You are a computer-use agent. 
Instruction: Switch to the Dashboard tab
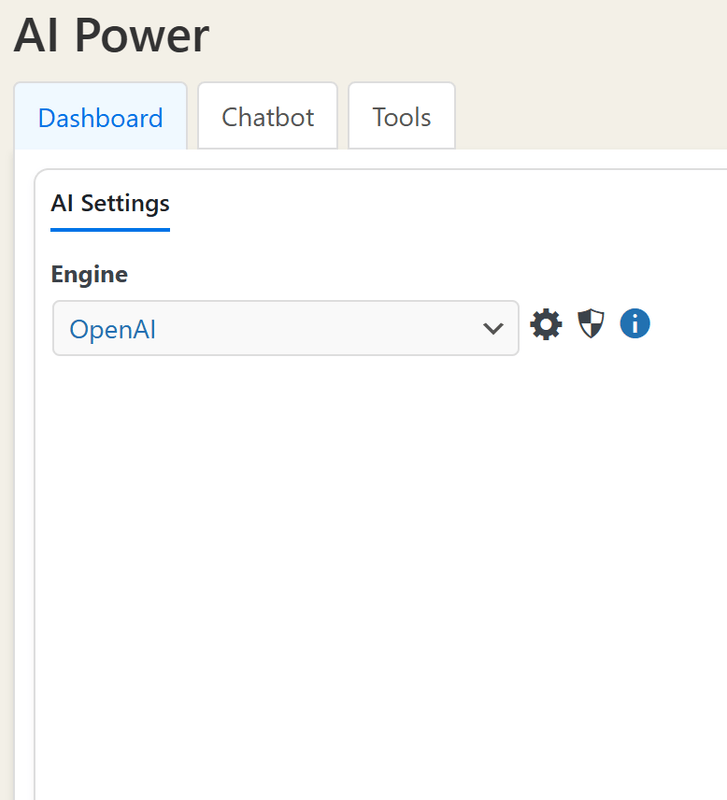click(x=100, y=117)
